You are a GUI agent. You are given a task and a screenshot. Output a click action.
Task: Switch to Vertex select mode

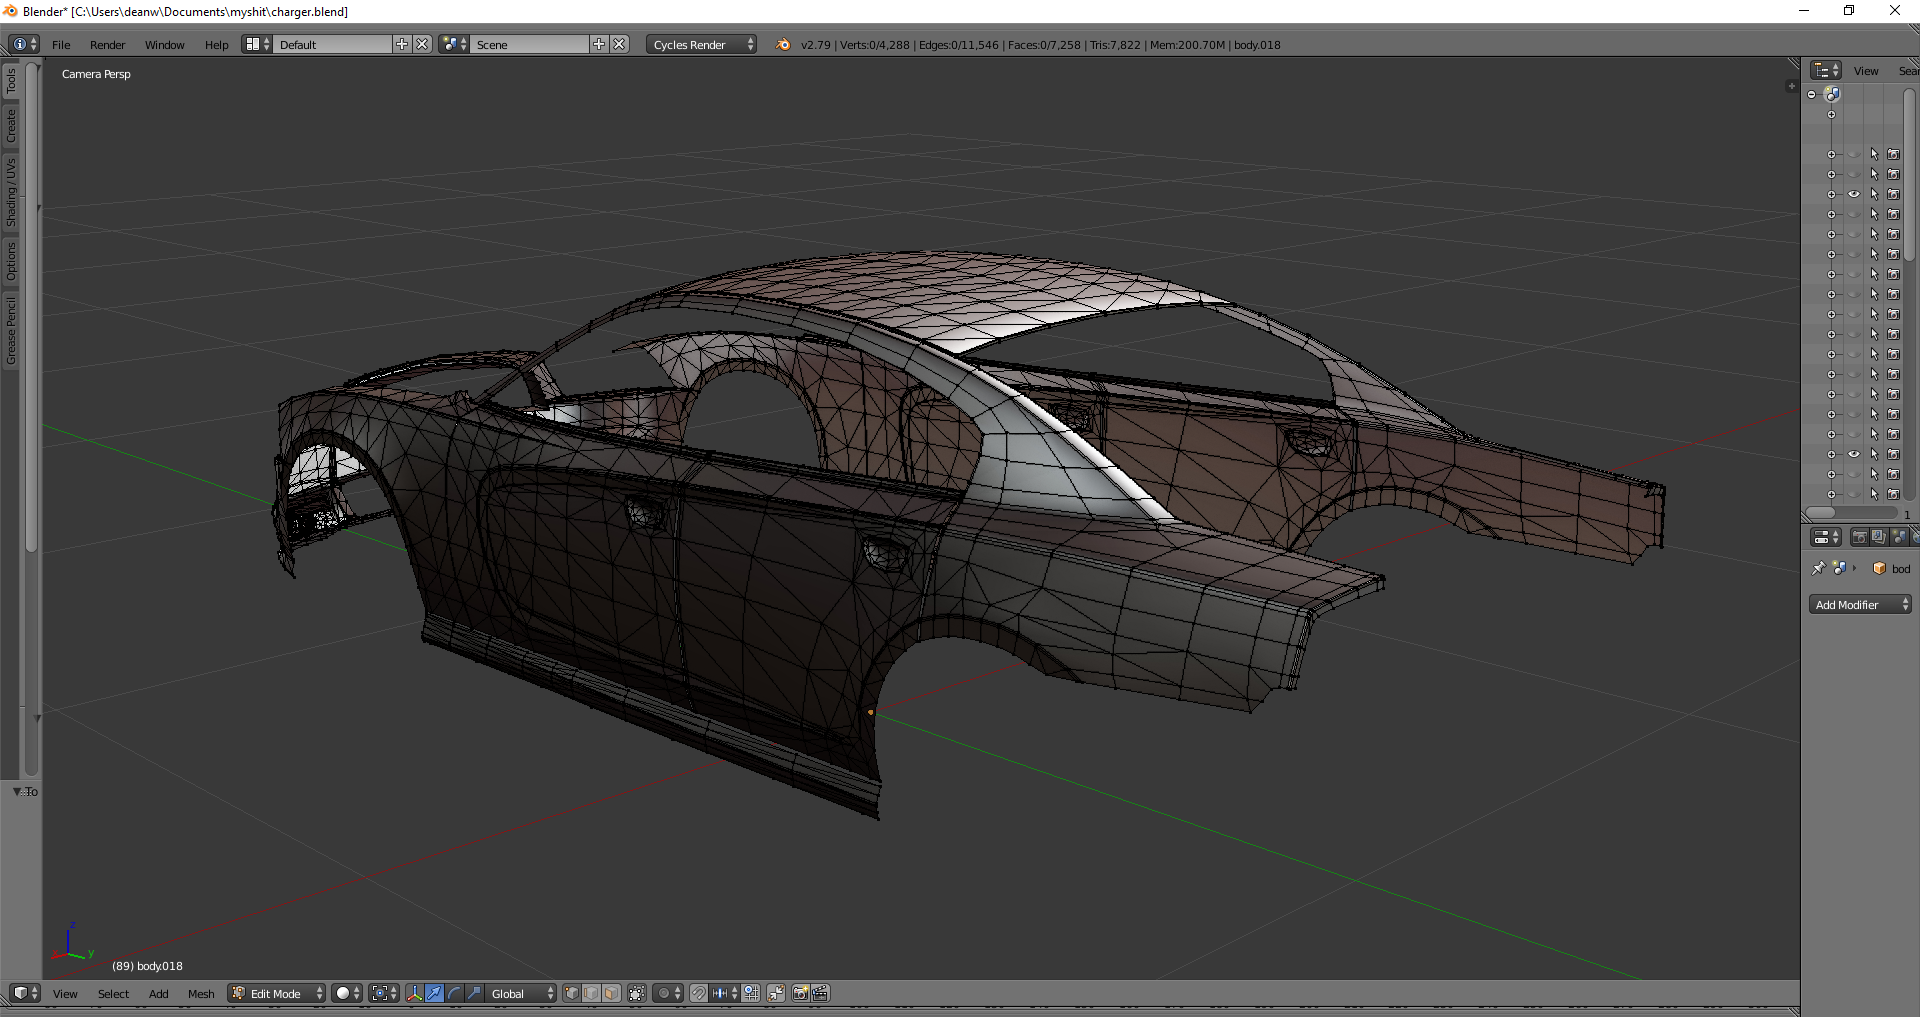tap(571, 993)
